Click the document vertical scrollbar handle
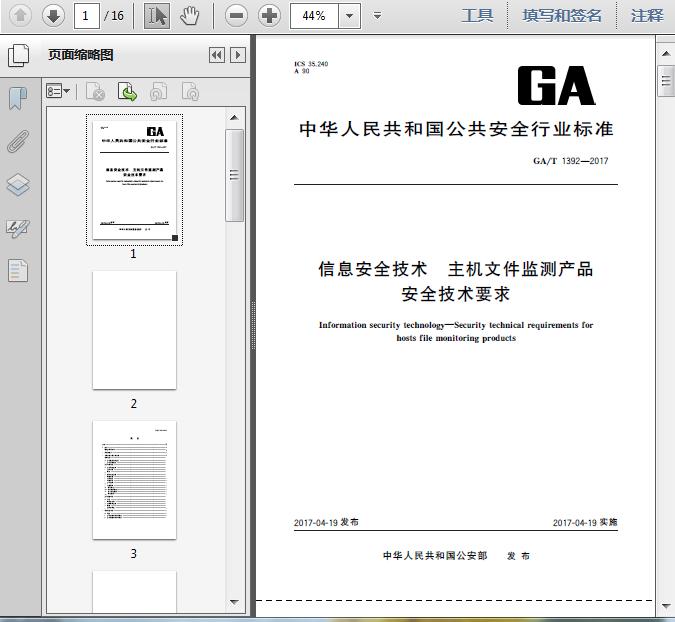Image resolution: width=675 pixels, height=622 pixels. tap(666, 81)
